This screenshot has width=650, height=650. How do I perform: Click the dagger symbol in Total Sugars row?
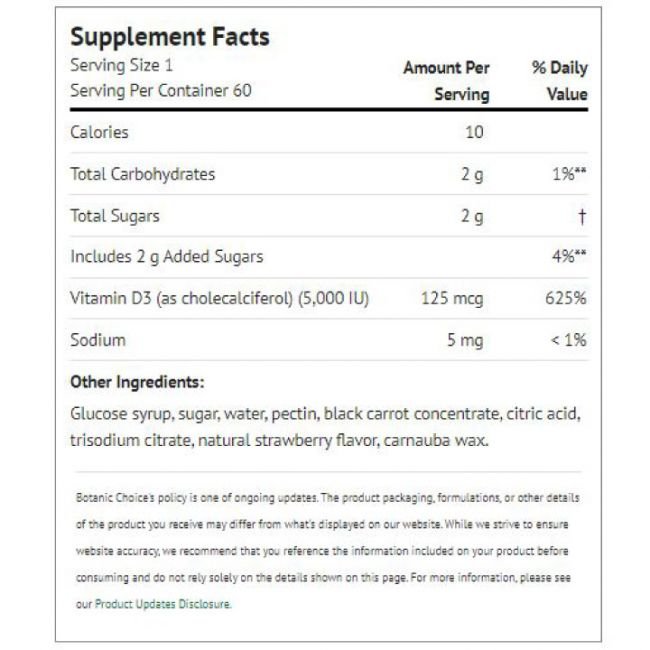click(582, 216)
